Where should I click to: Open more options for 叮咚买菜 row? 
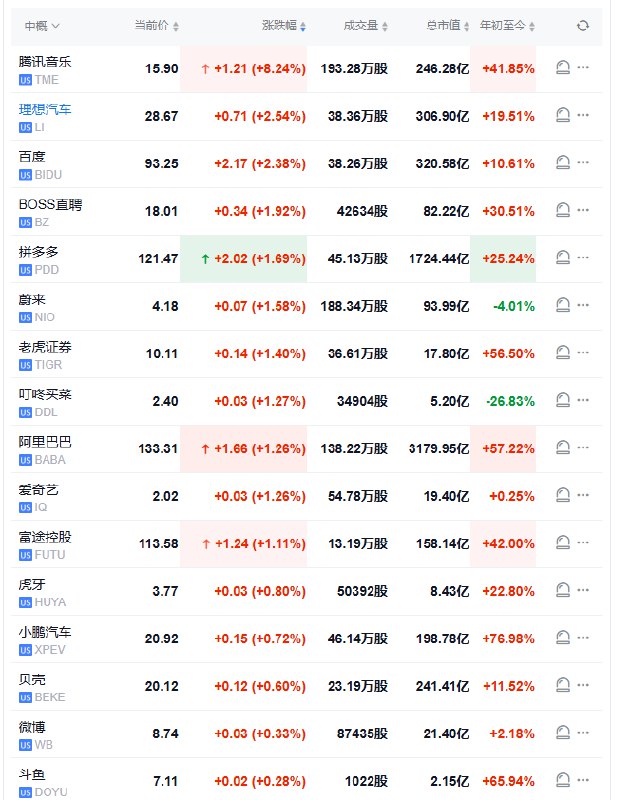click(583, 400)
